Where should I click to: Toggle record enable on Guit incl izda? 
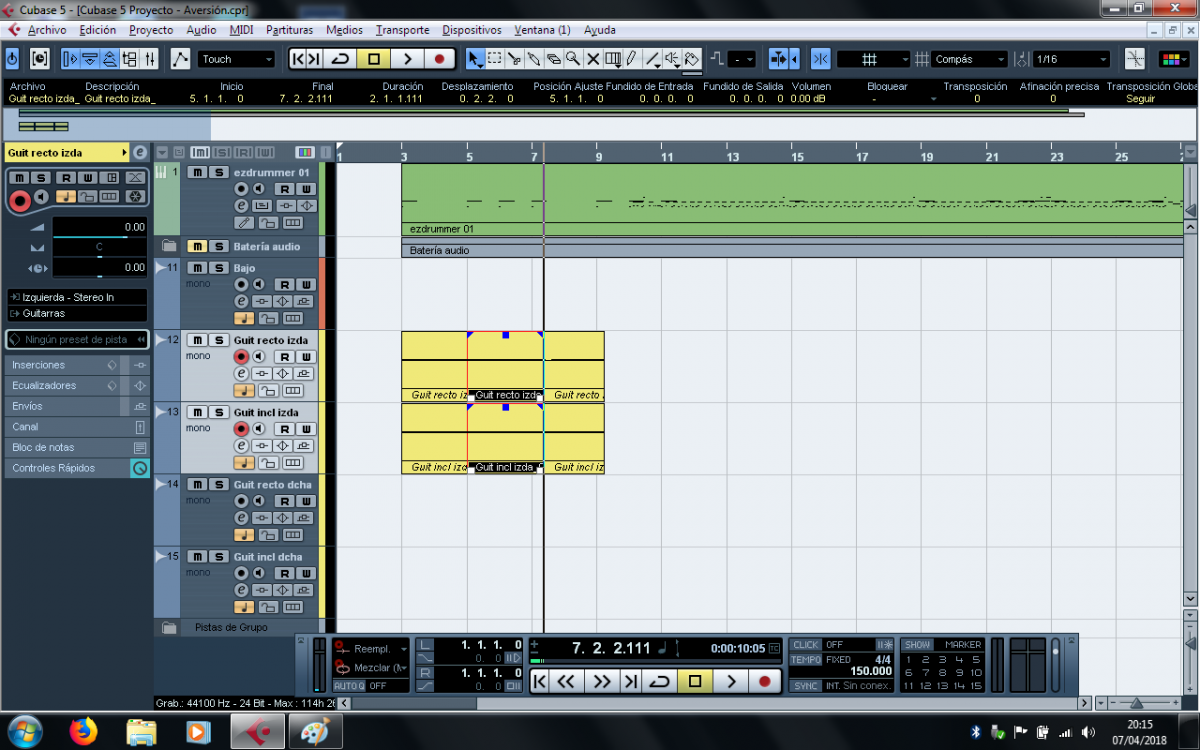(x=241, y=429)
